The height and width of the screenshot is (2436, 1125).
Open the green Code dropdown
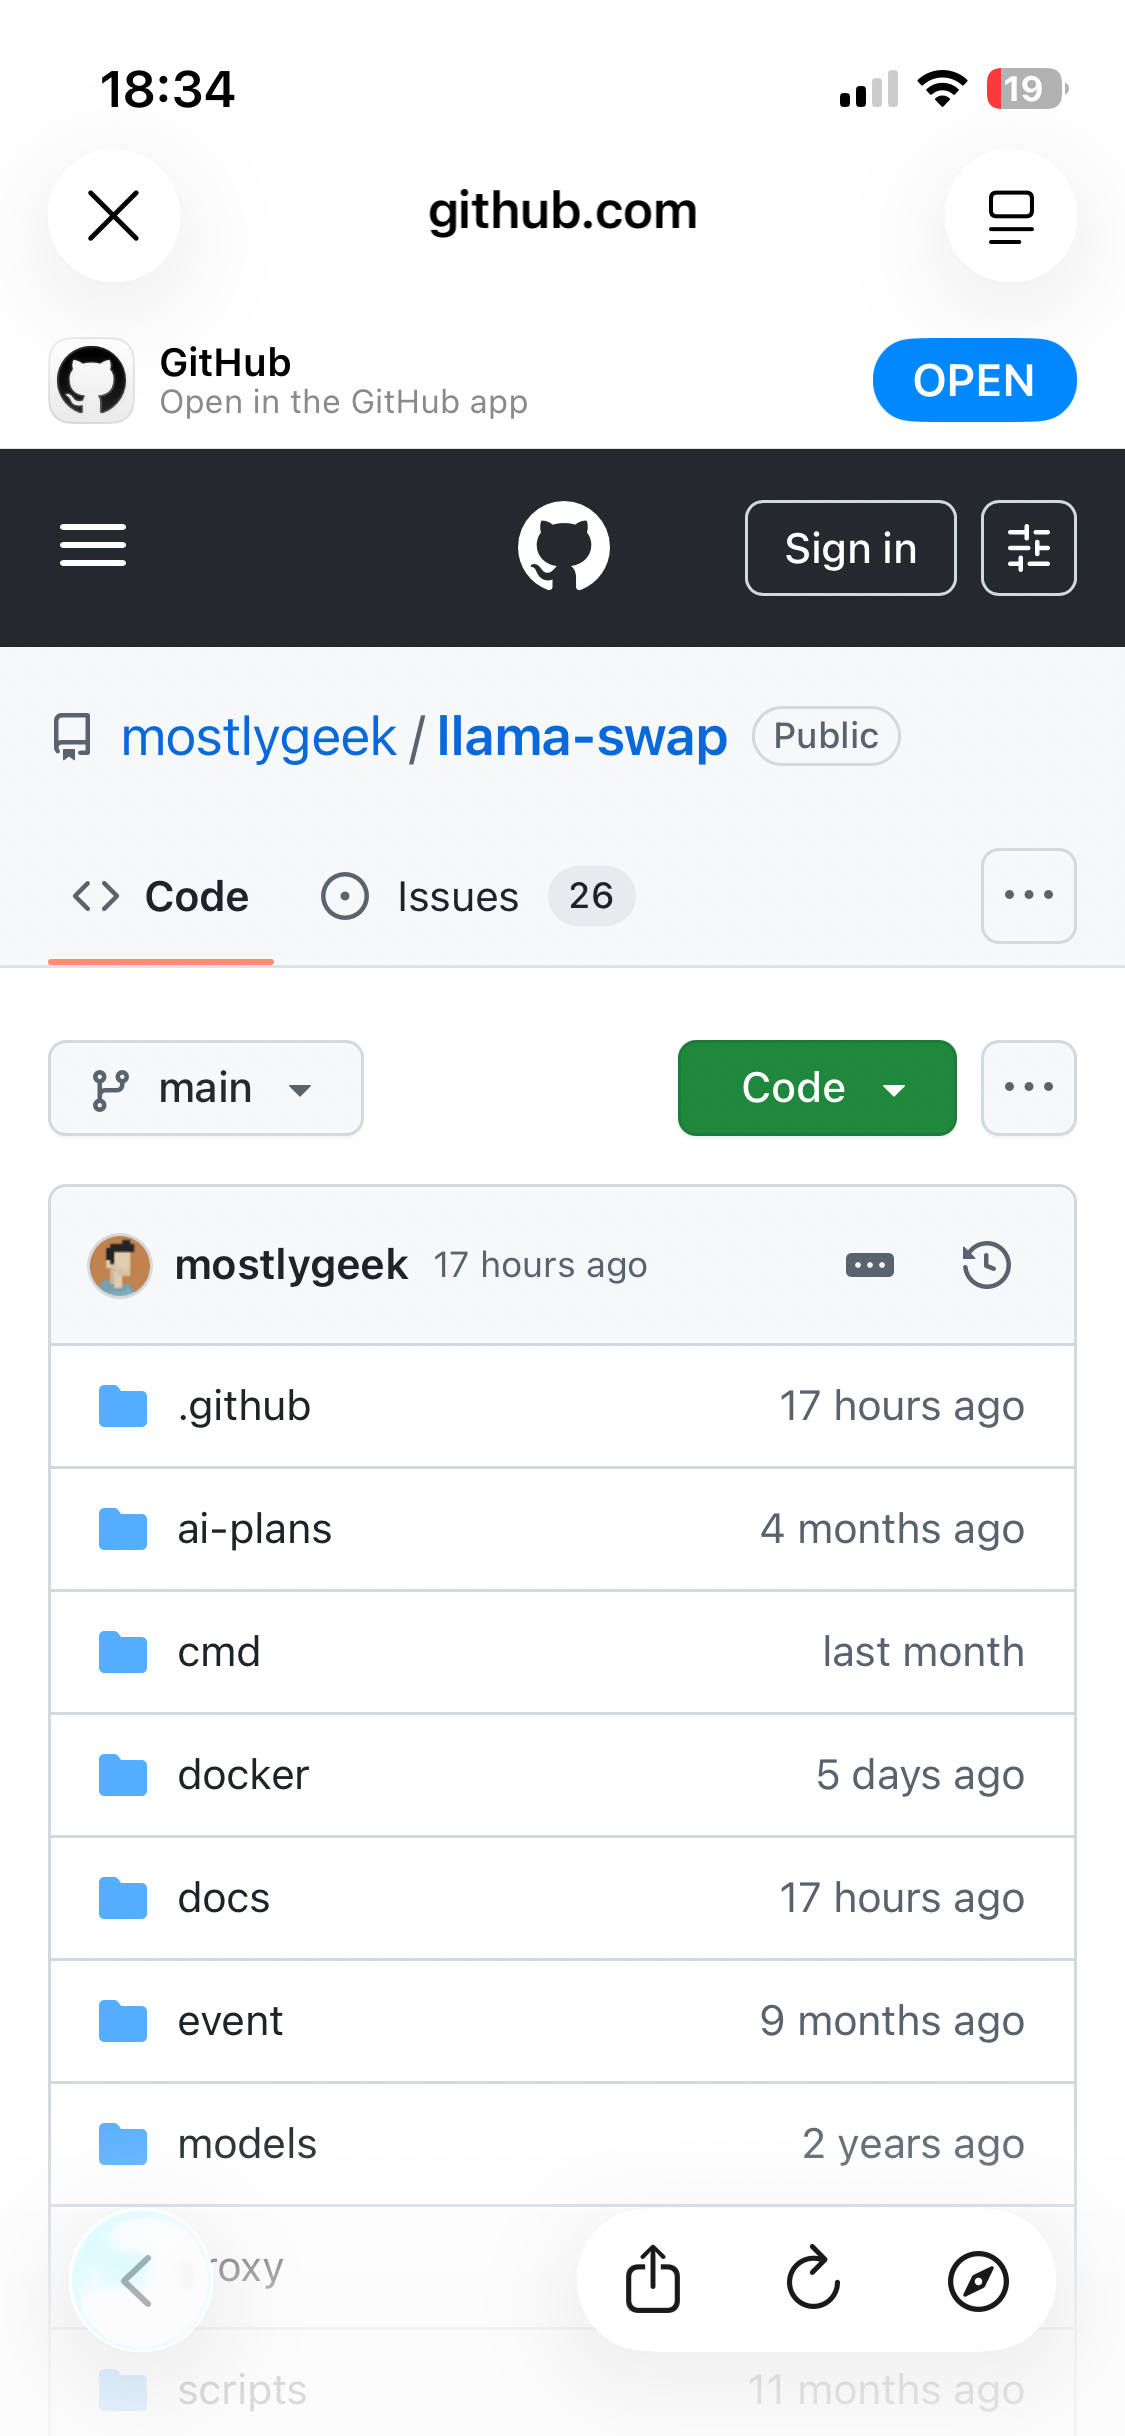point(817,1088)
